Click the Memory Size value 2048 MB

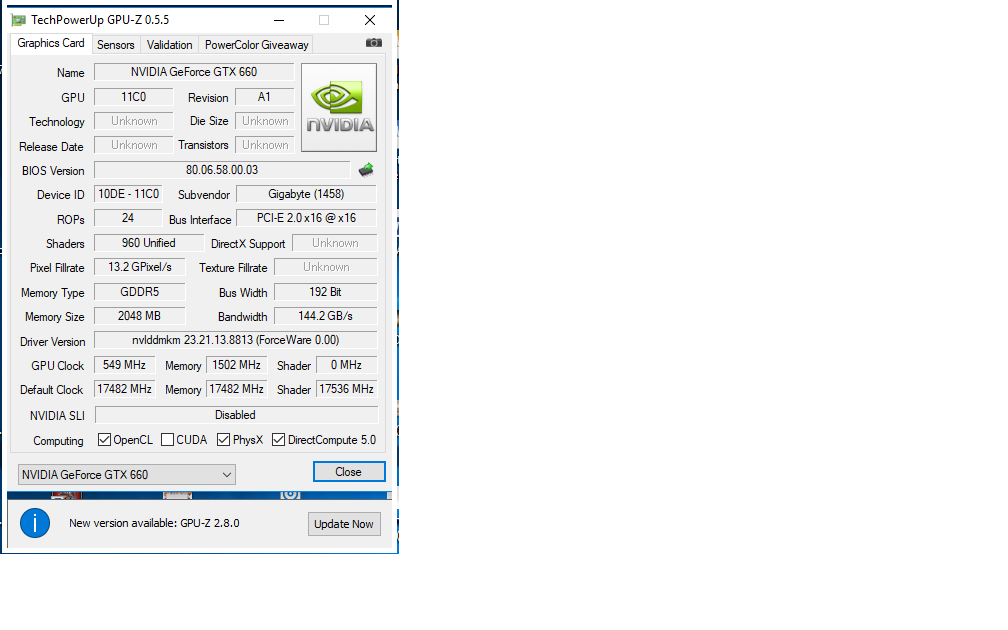pyautogui.click(x=140, y=316)
